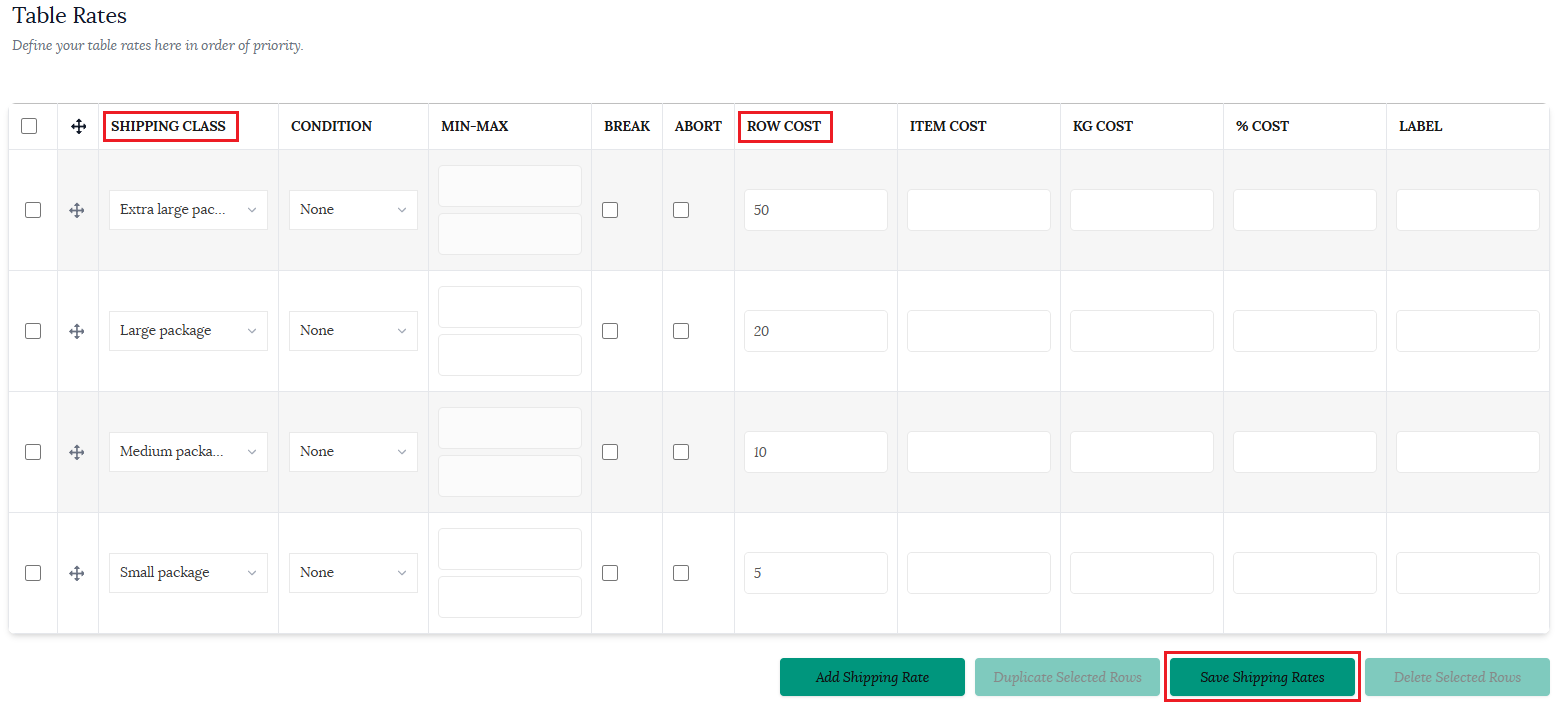Viewport: 1564px width, 706px height.
Task: Open Condition dropdown in Extra large package row
Action: pyautogui.click(x=353, y=210)
